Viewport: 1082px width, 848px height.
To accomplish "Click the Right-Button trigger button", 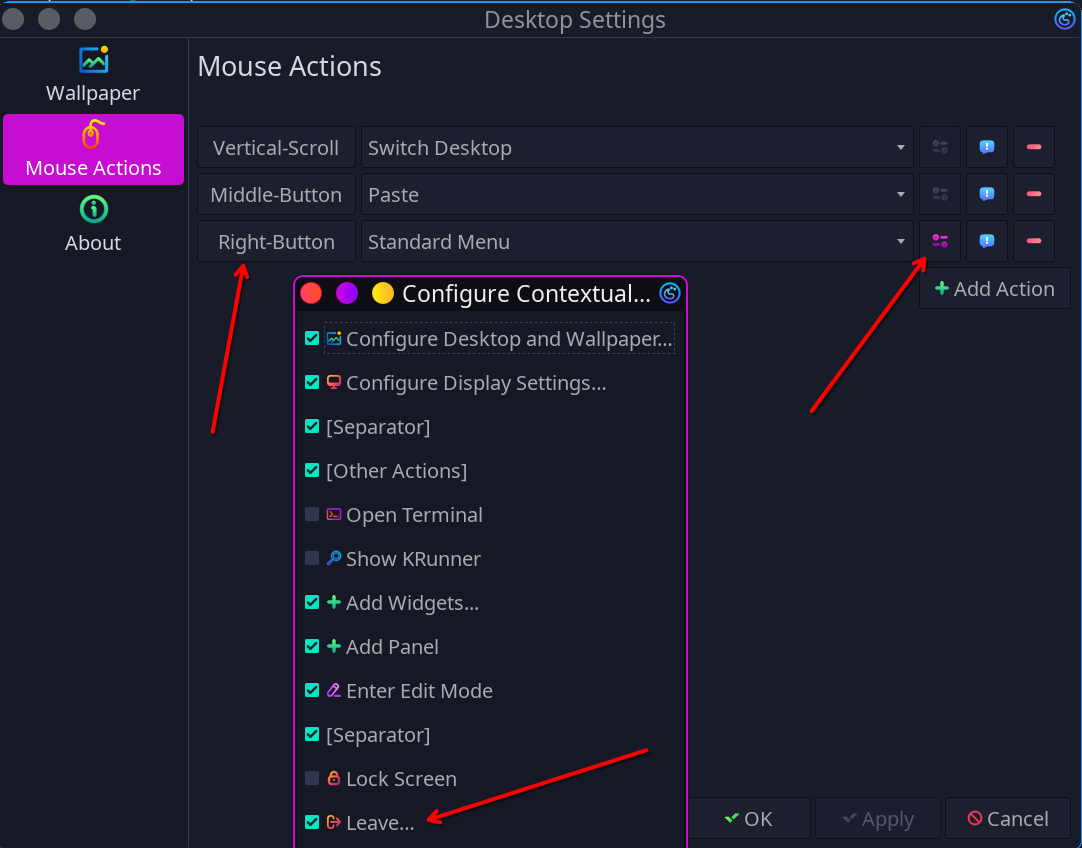I will pyautogui.click(x=276, y=241).
